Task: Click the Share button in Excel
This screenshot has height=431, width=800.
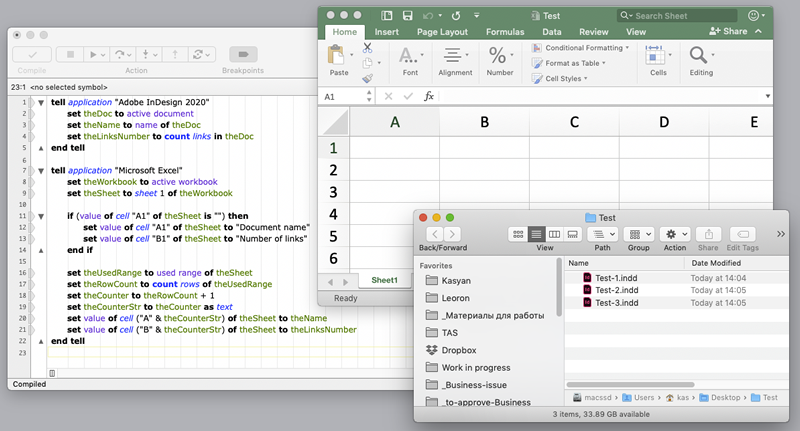Action: point(728,31)
